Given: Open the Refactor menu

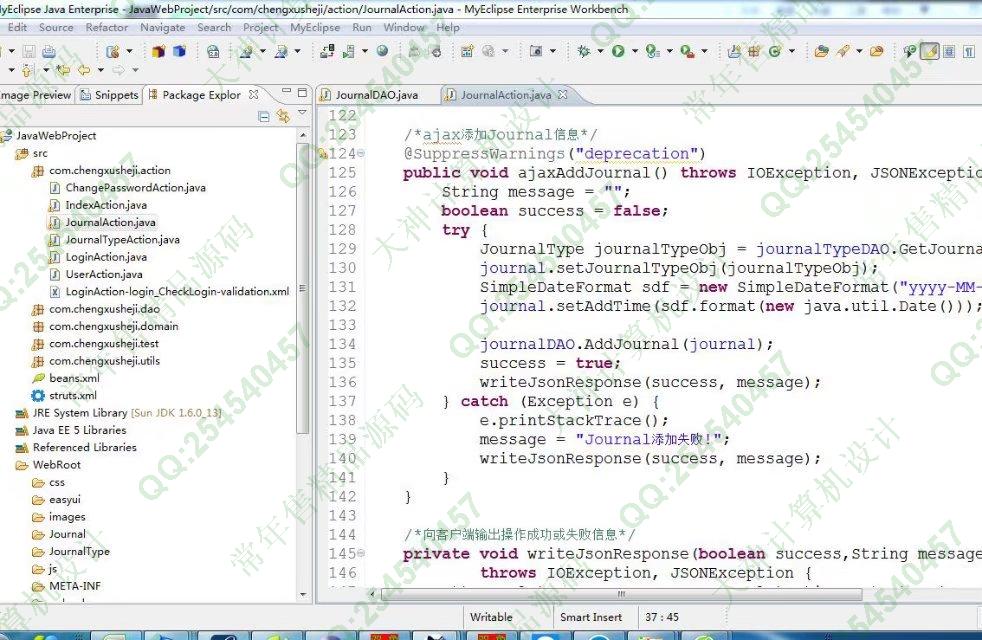Looking at the screenshot, I should 106,28.
